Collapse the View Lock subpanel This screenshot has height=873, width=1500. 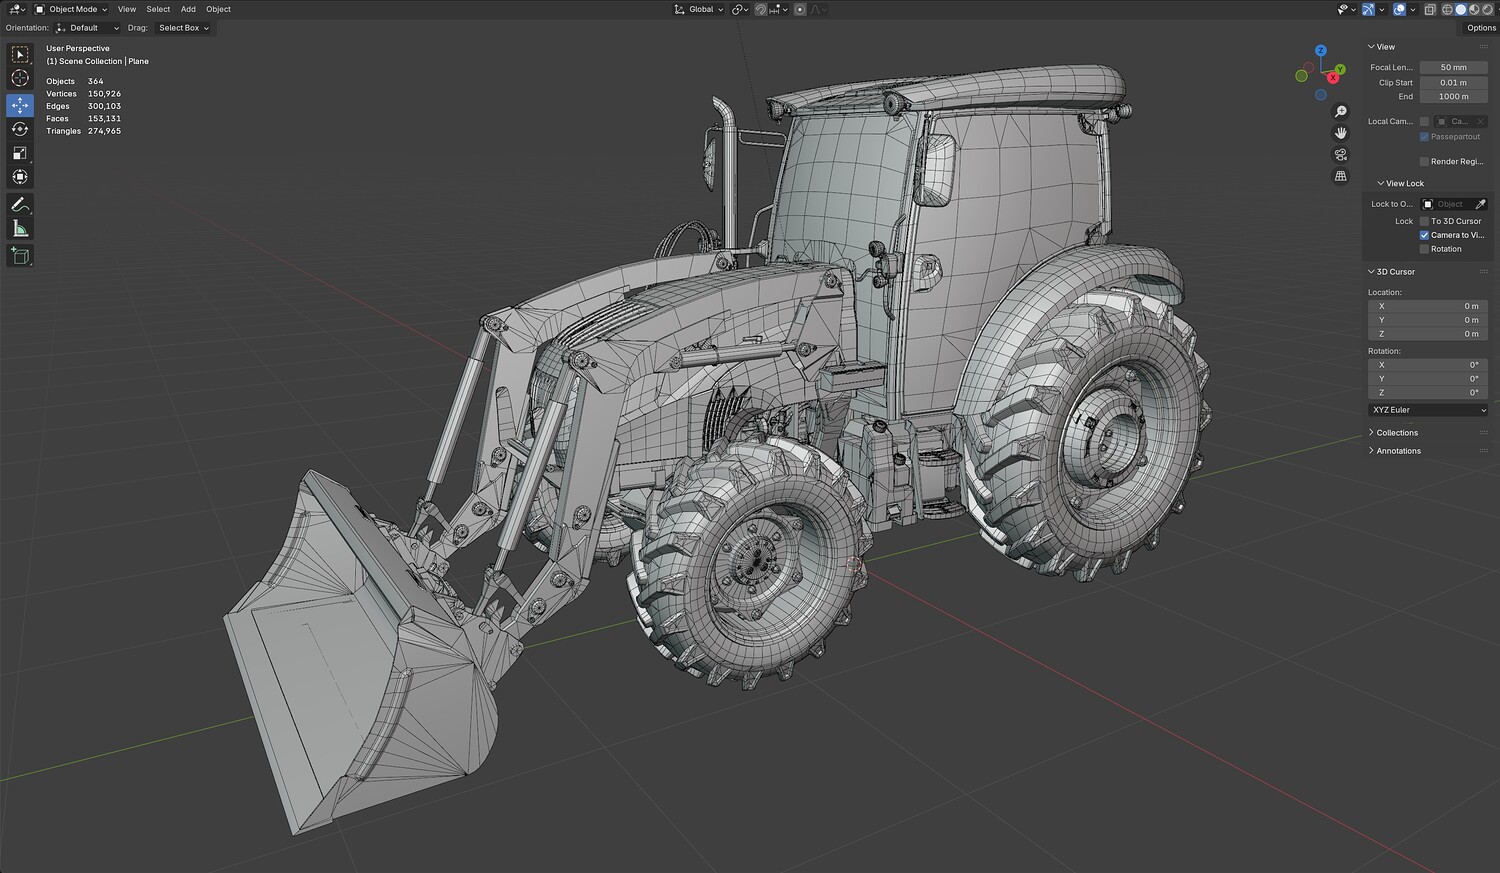point(1400,183)
